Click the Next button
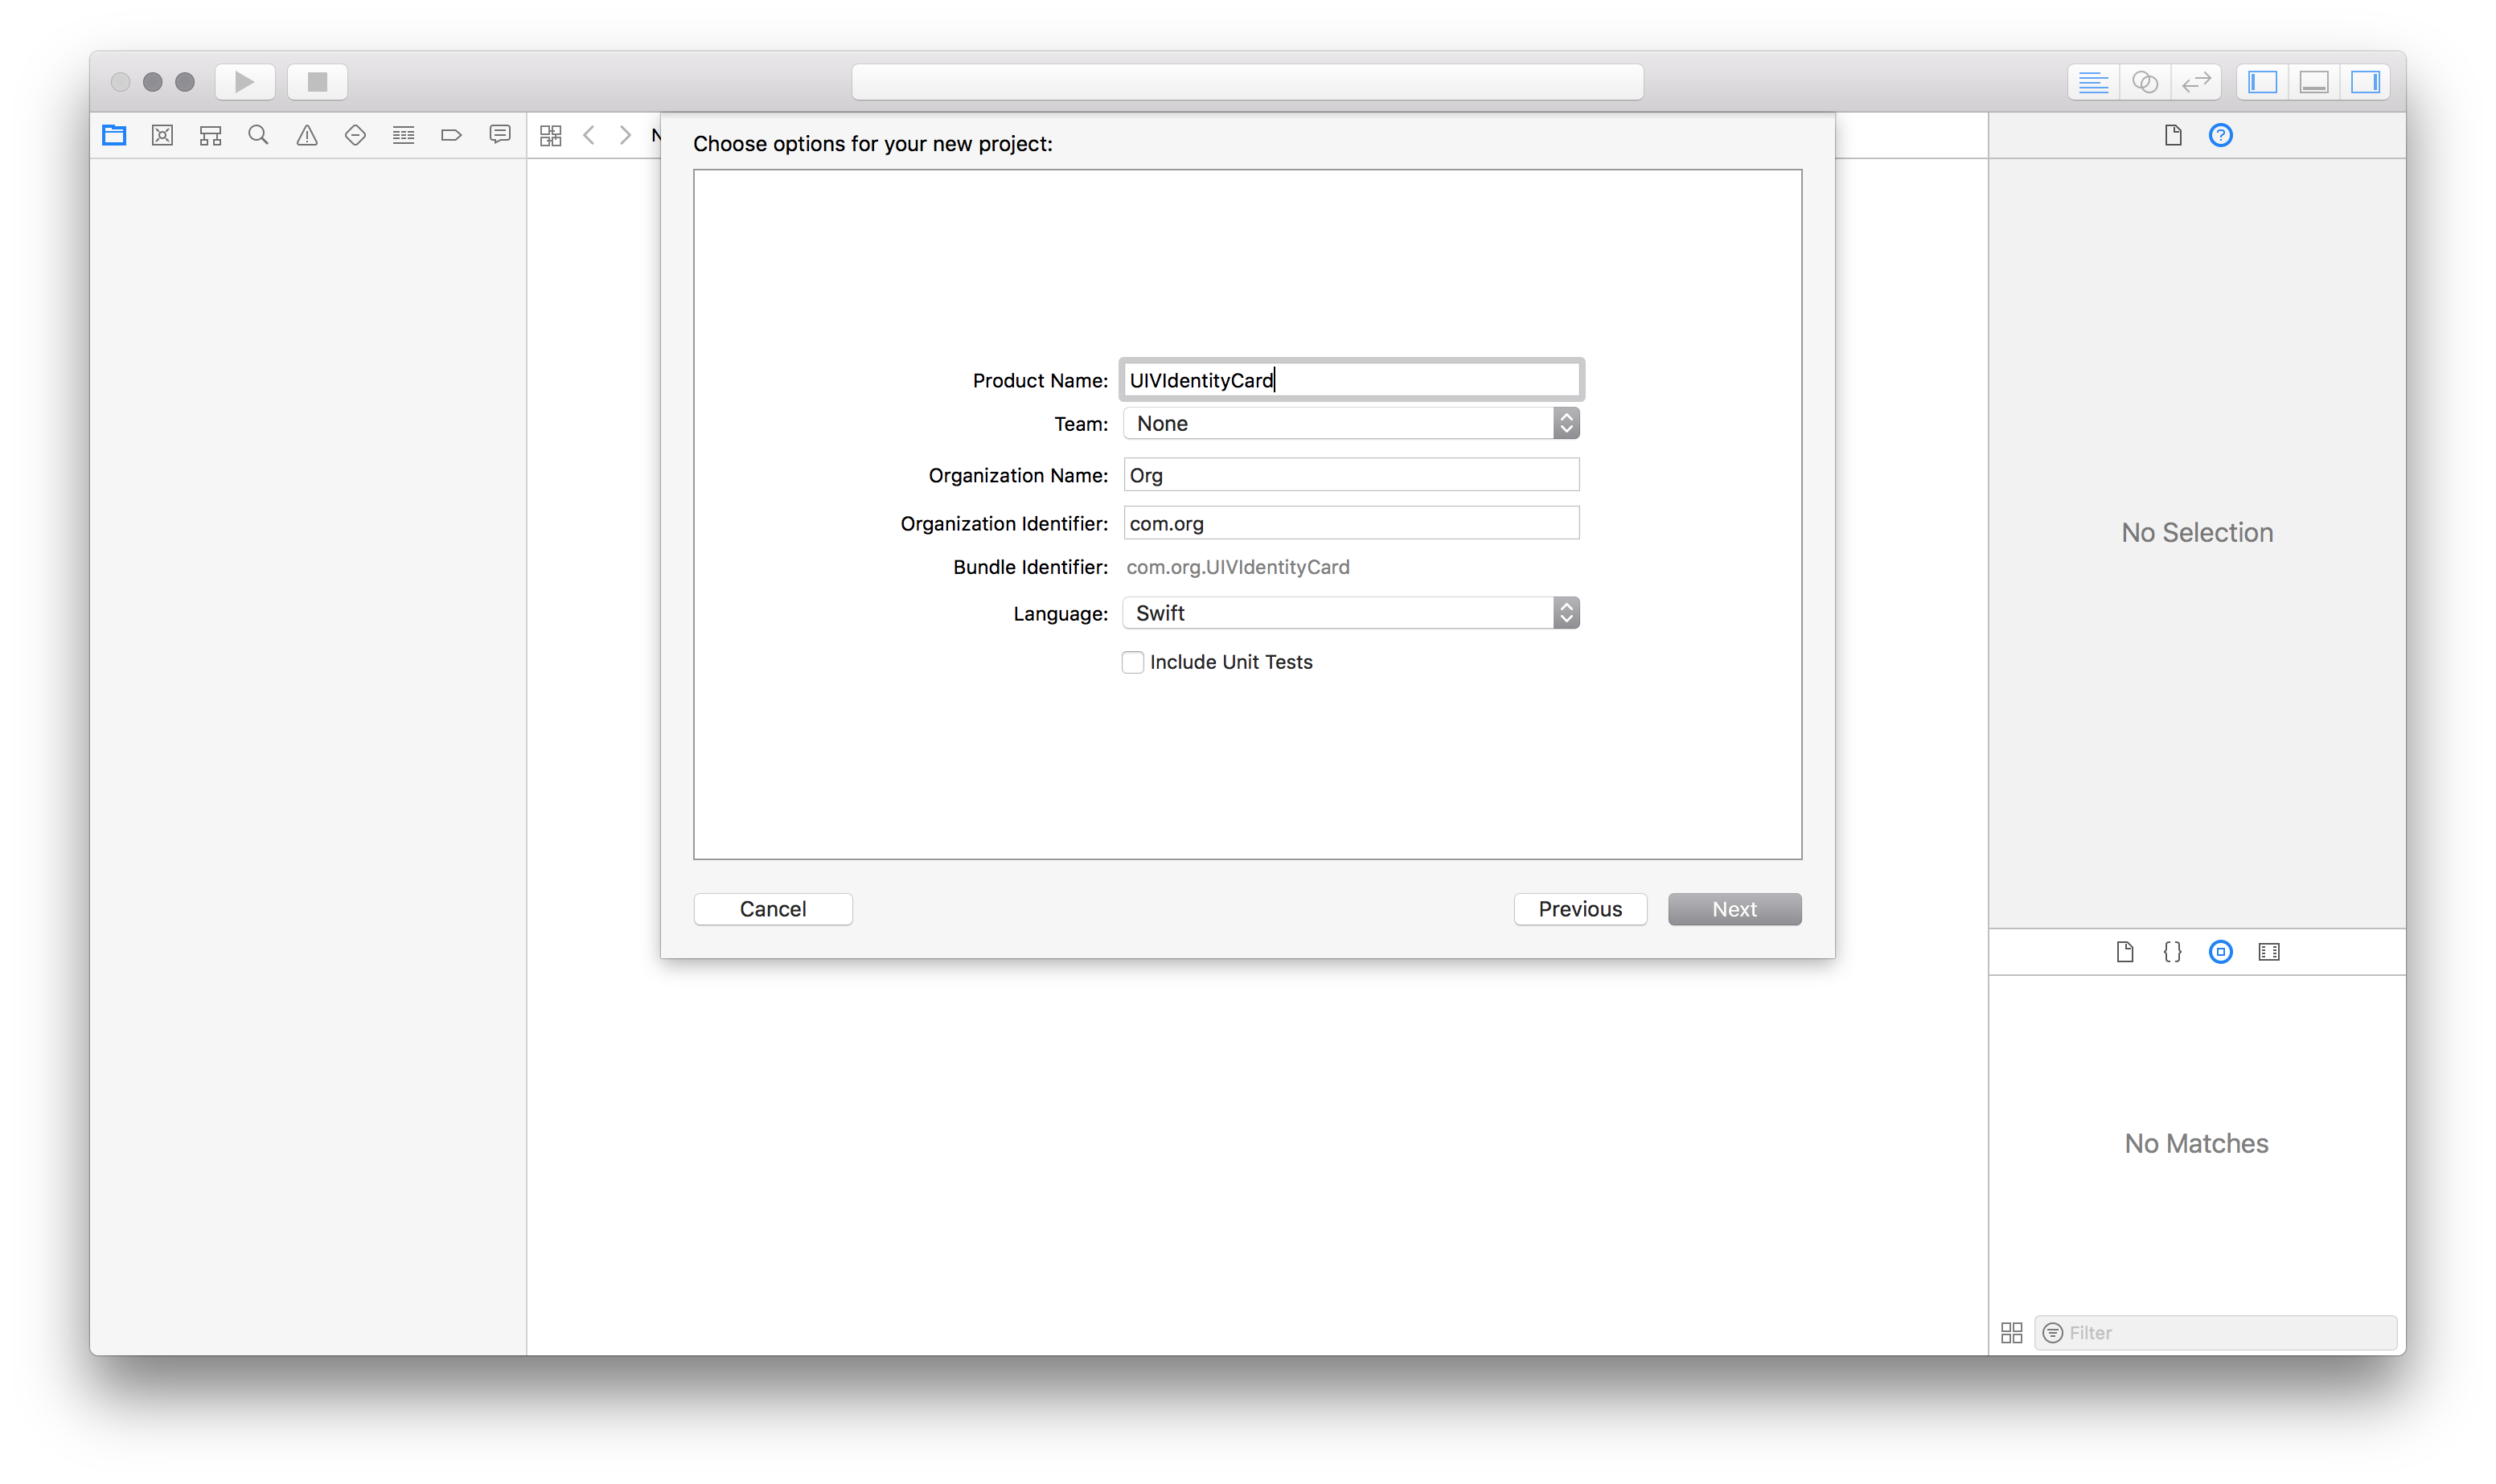Image resolution: width=2496 pixels, height=1484 pixels. 1733,908
